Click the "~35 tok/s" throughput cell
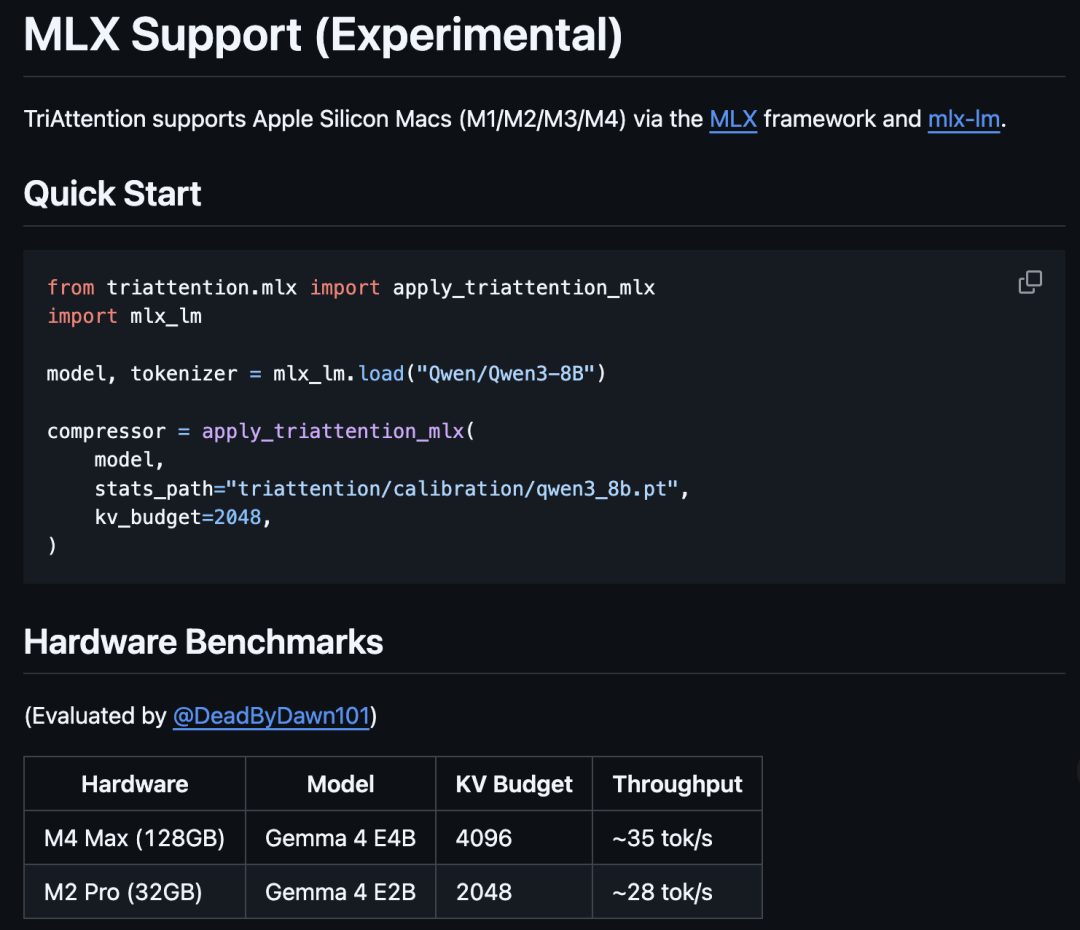Image resolution: width=1080 pixels, height=930 pixels. pyautogui.click(x=677, y=838)
